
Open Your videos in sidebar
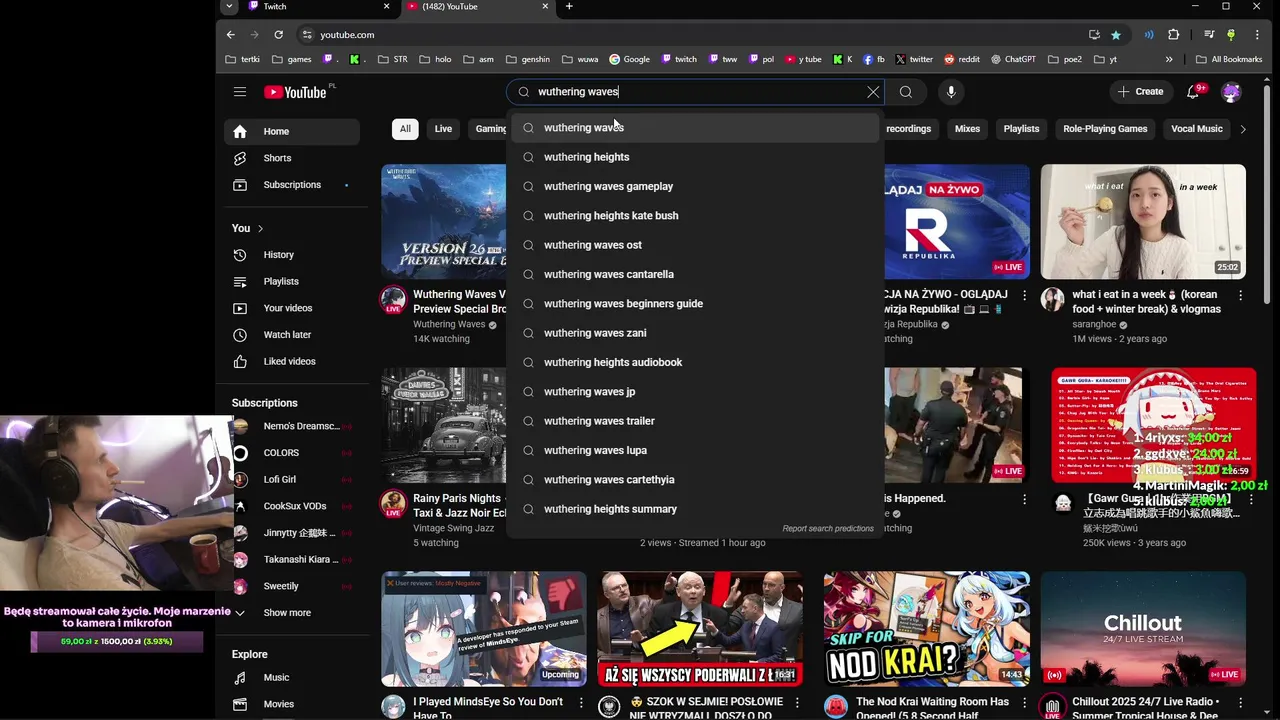tap(291, 308)
